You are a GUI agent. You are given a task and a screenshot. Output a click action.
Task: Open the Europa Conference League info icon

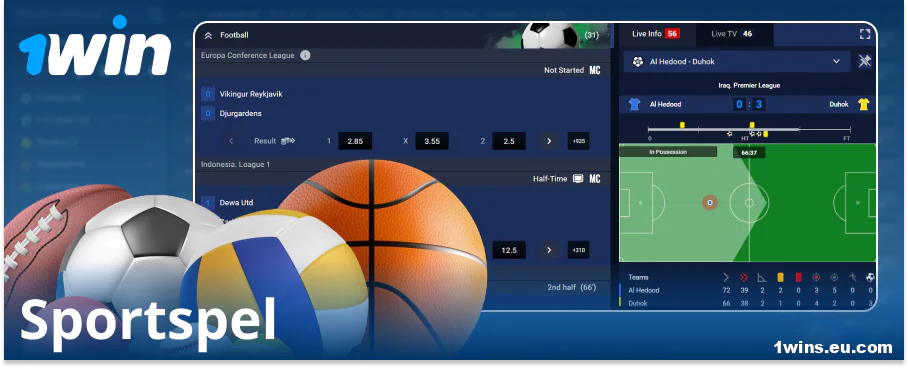[305, 55]
